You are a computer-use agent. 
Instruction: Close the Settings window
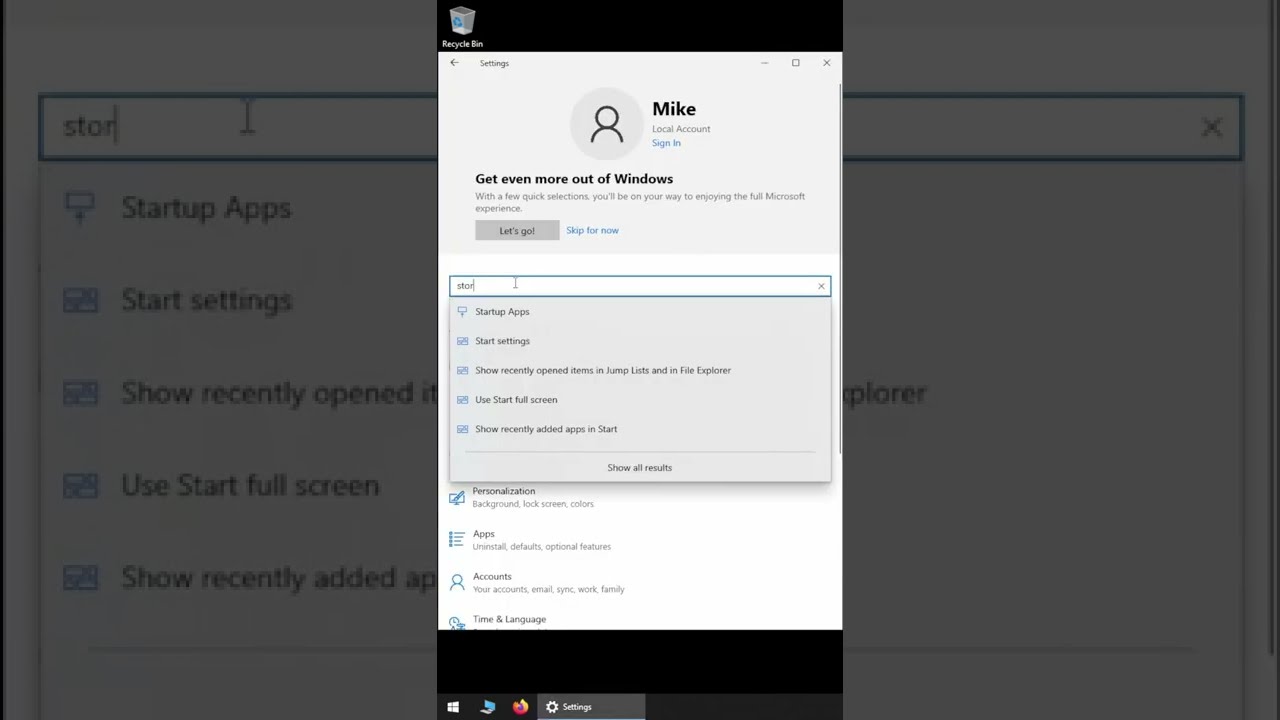tap(827, 63)
